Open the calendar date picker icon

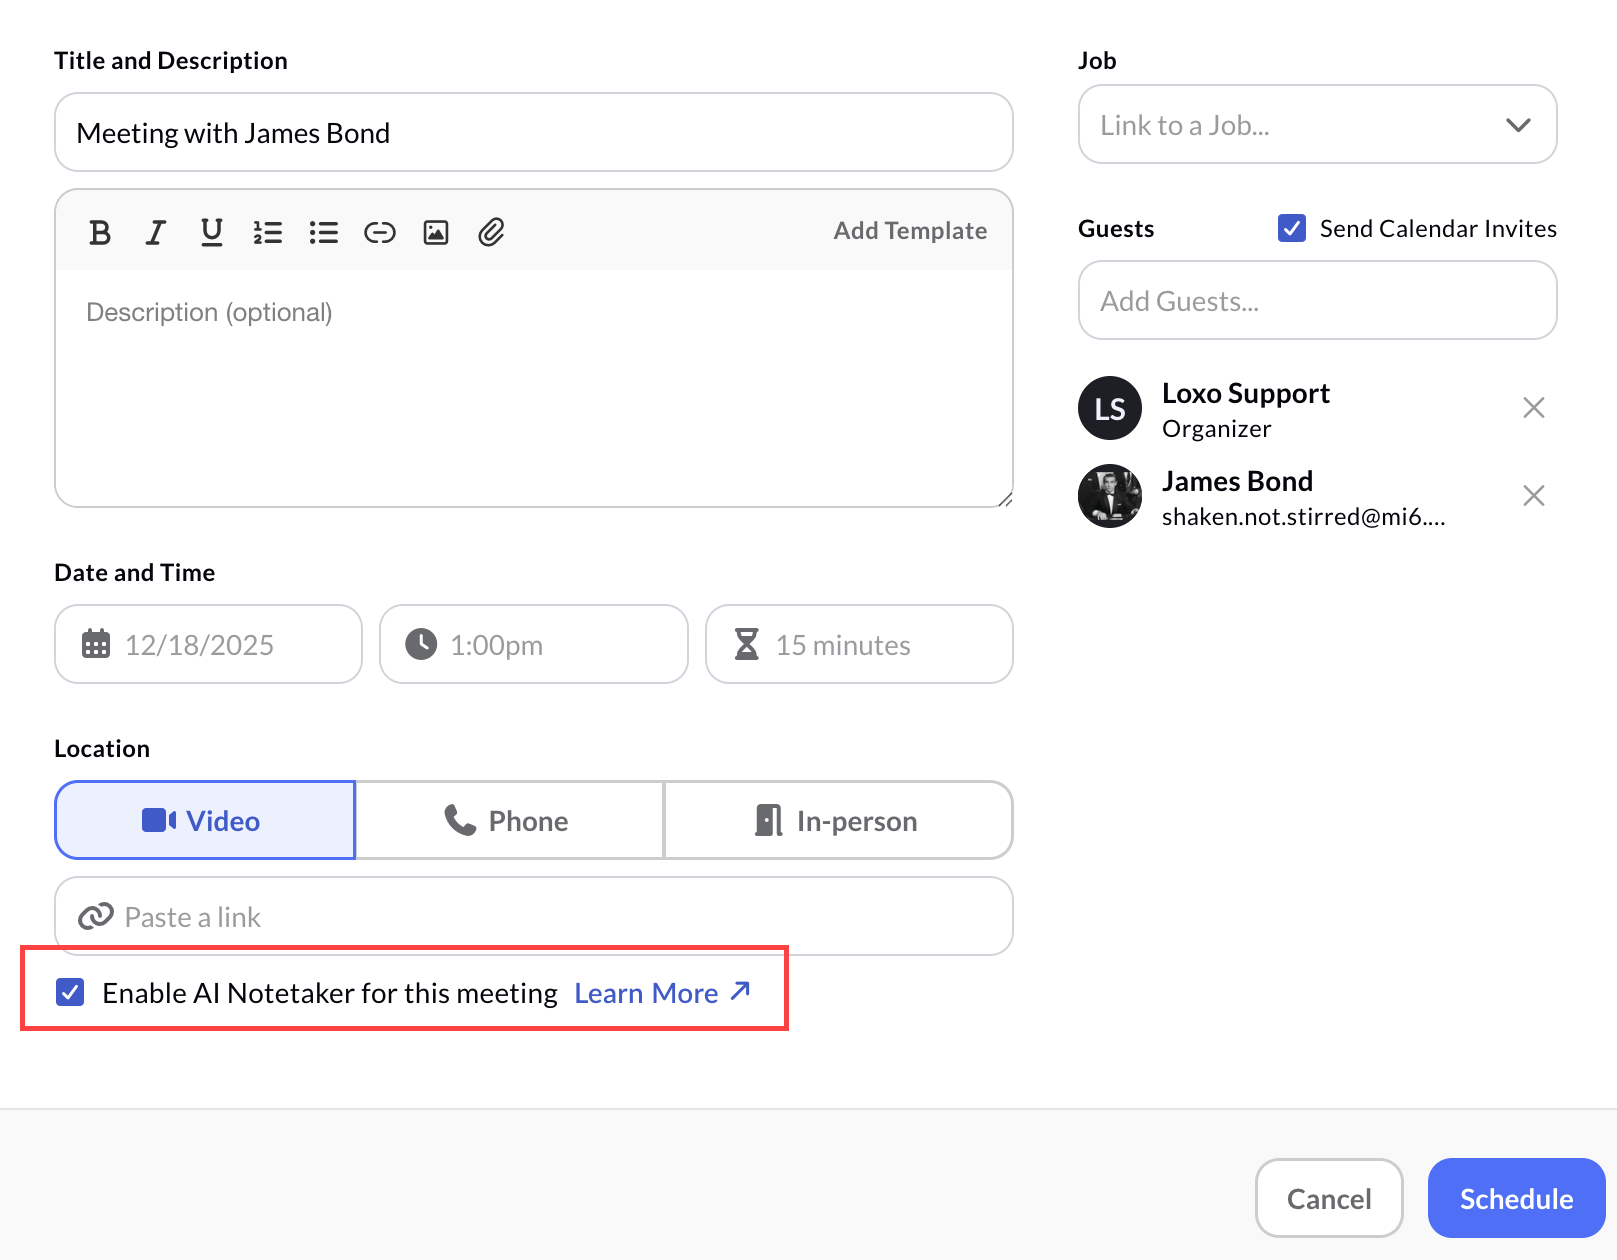[96, 644]
